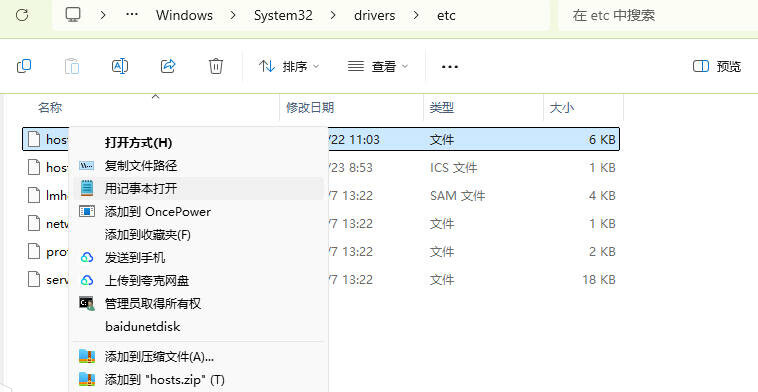Click cloud icon beside 发送到手机
The height and width of the screenshot is (392, 758).
[87, 258]
